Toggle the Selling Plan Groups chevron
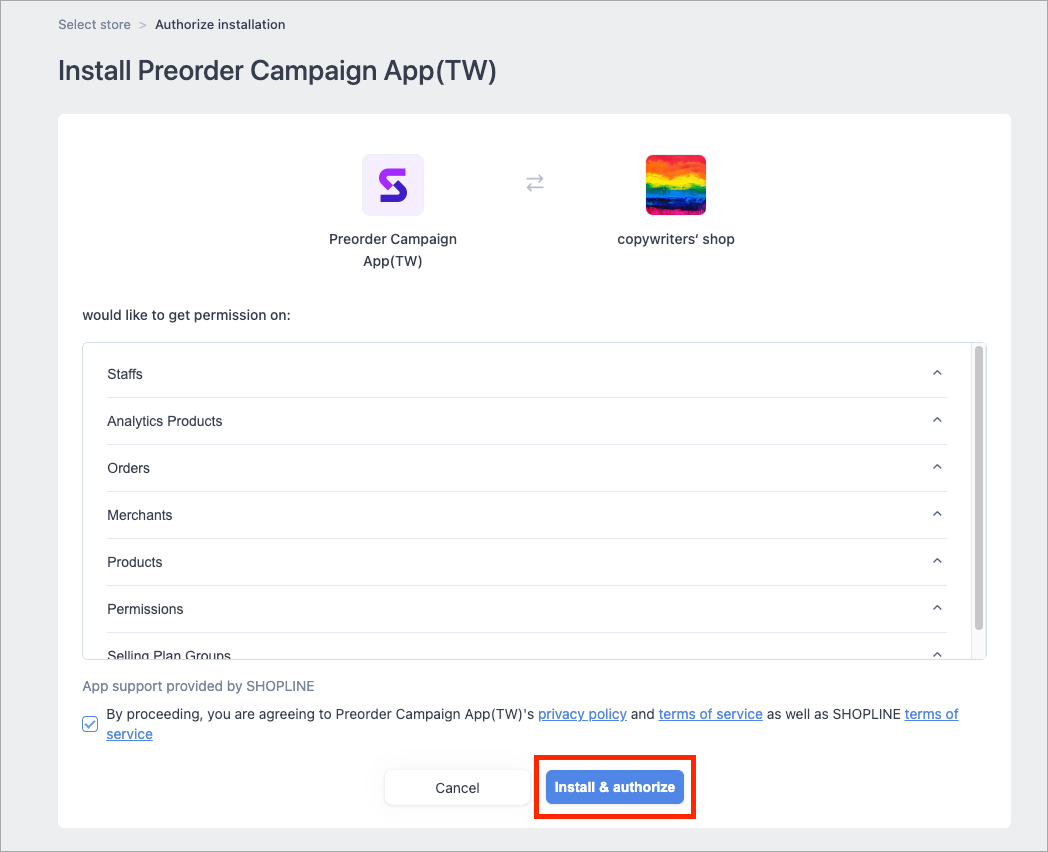 coord(937,654)
